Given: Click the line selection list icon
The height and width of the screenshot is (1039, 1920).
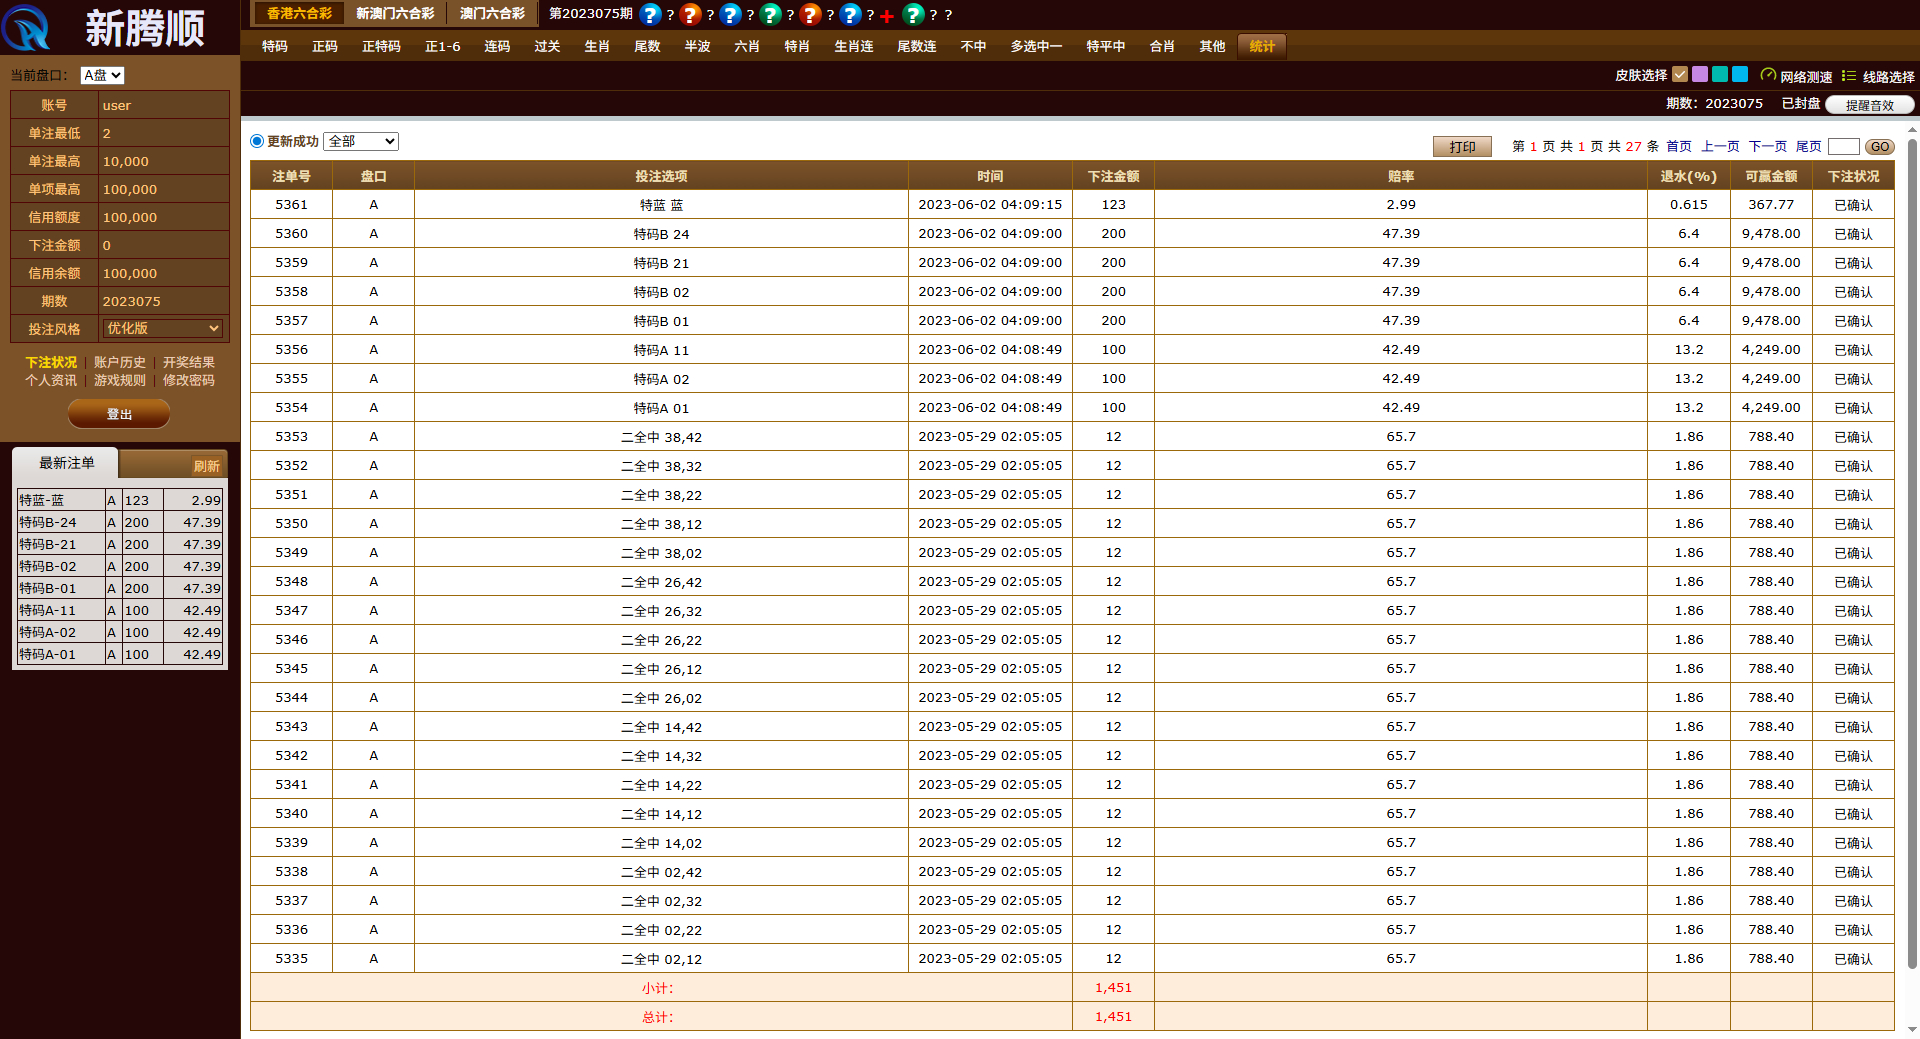Looking at the screenshot, I should coord(1849,75).
